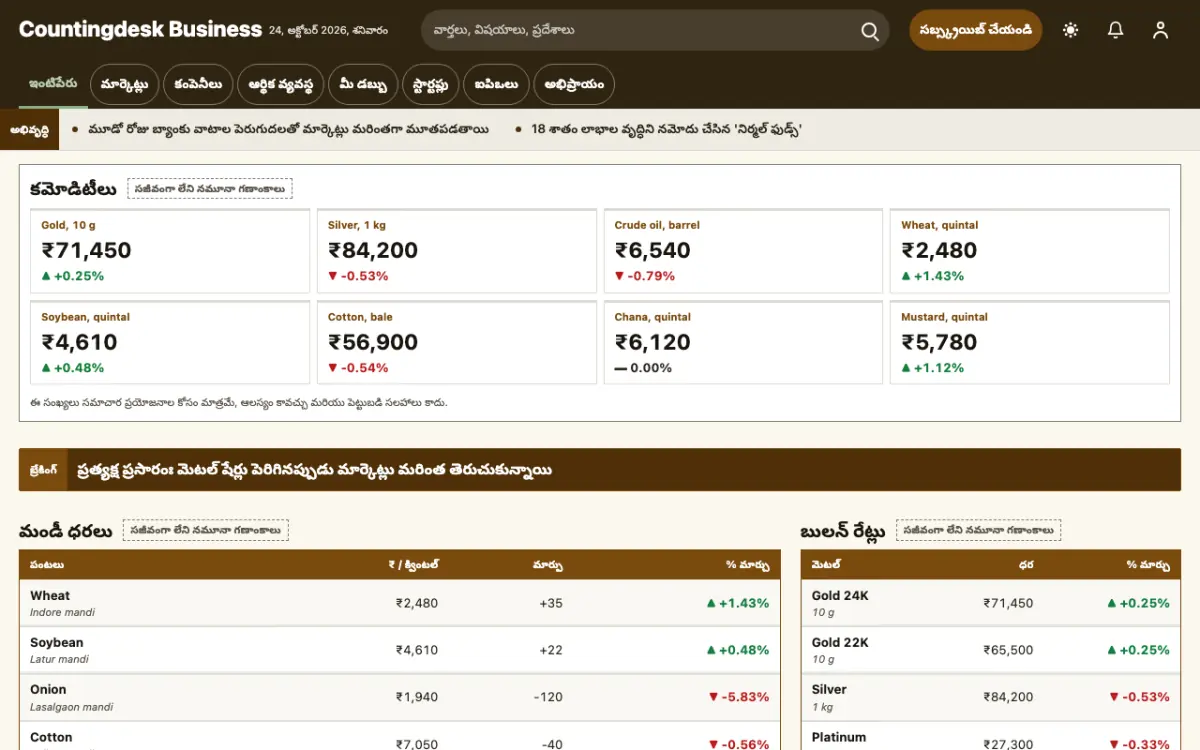Select the Soybean Latur mandi row
Screen dimensions: 1200x750
coord(400,650)
